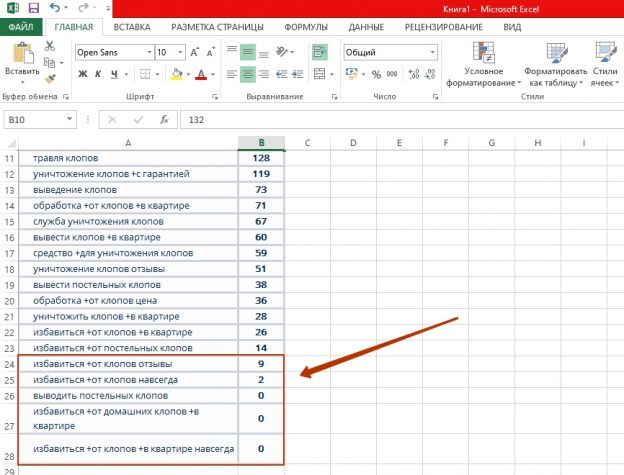The width and height of the screenshot is (624, 475).
Task: Select cell 'служба уничтожения клопов'
Action: (x=128, y=221)
